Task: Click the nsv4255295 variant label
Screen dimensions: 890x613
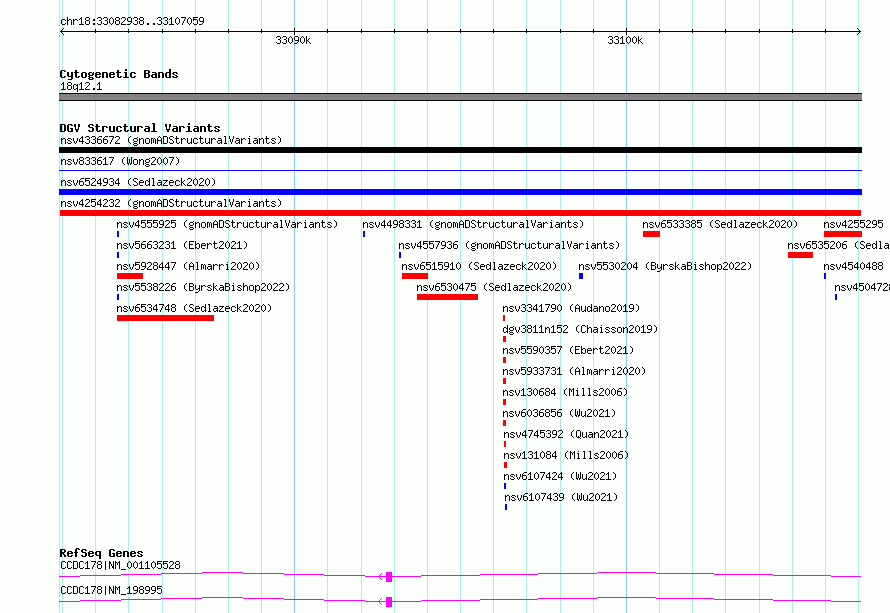Action: tap(854, 224)
